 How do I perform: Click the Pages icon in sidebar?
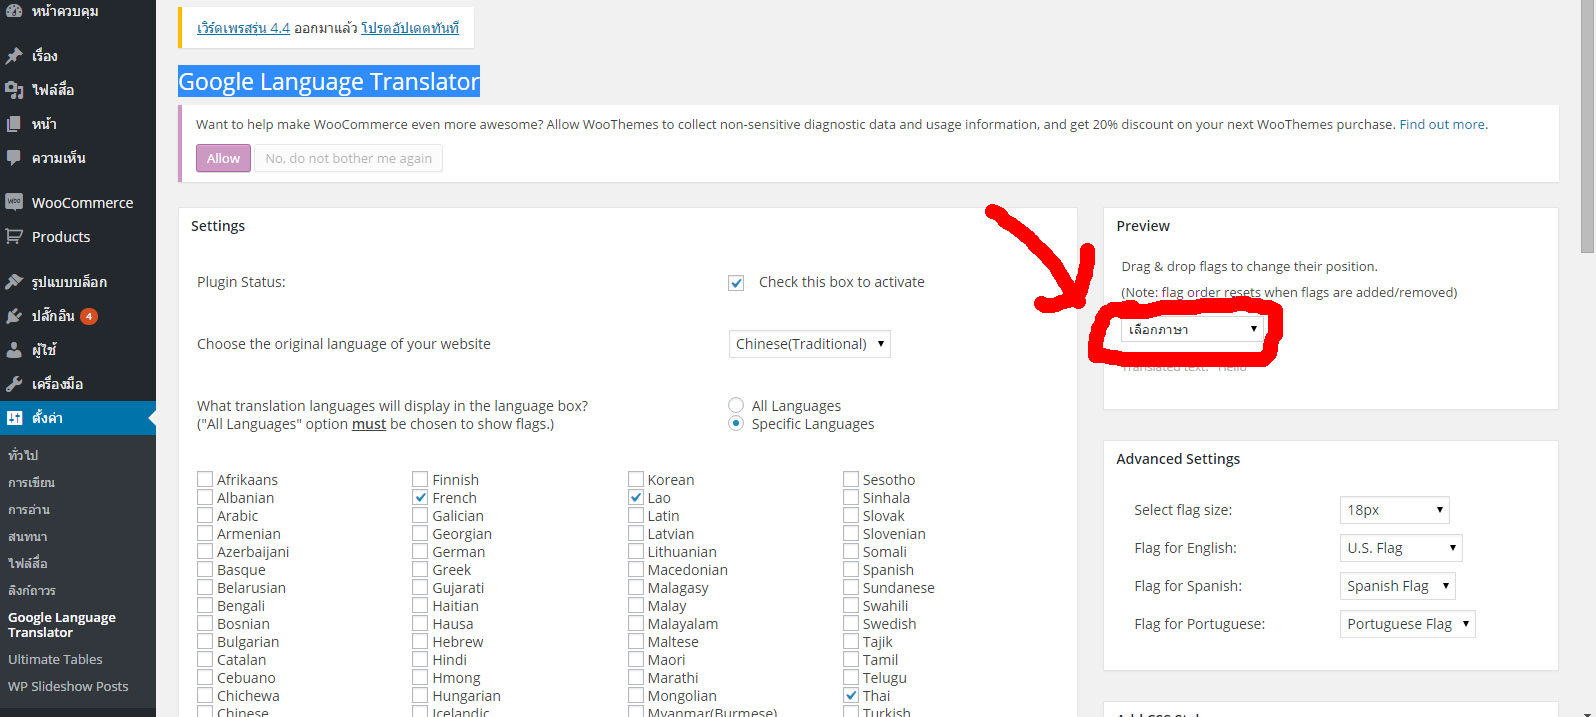tap(14, 124)
